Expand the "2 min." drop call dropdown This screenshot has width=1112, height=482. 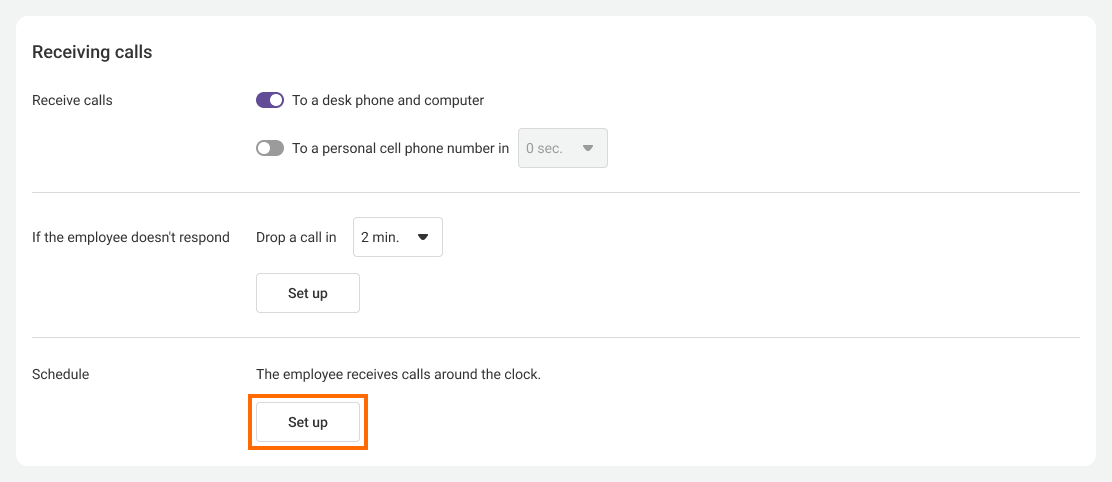[397, 237]
